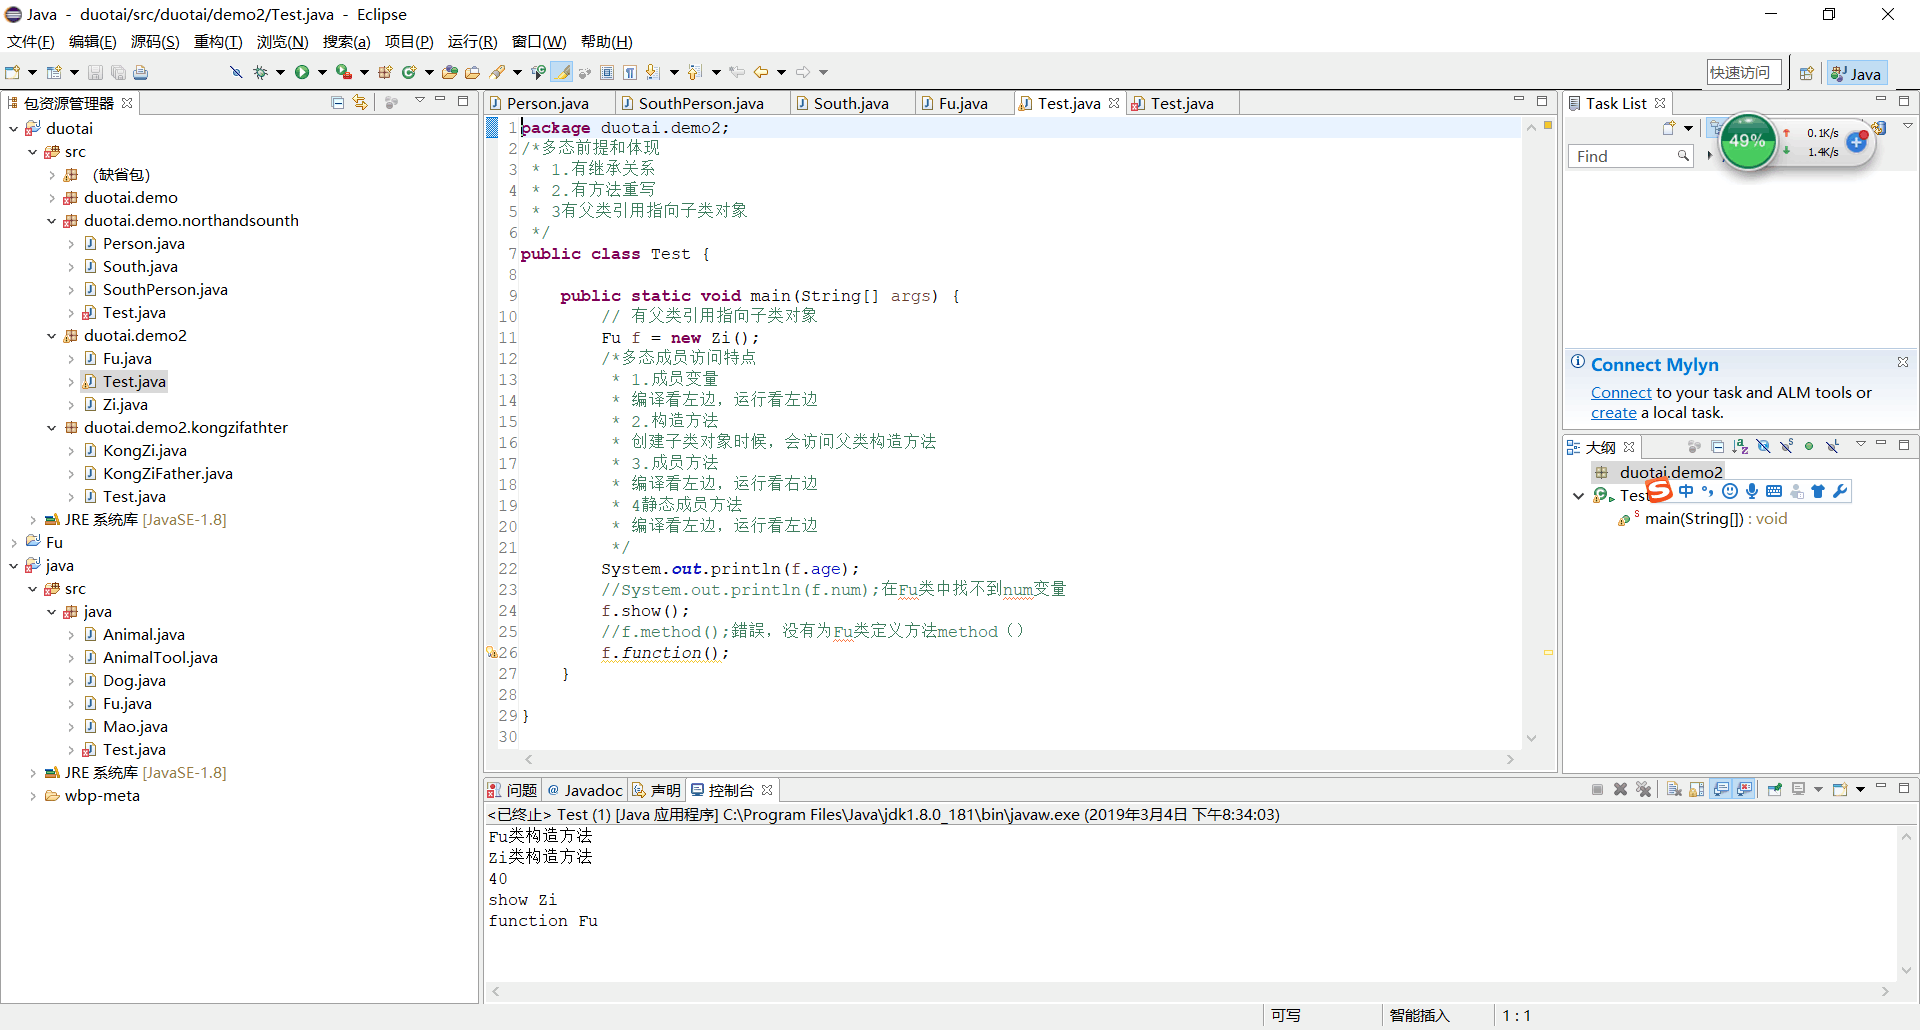Select AnimalTool.java in tree

pos(160,658)
